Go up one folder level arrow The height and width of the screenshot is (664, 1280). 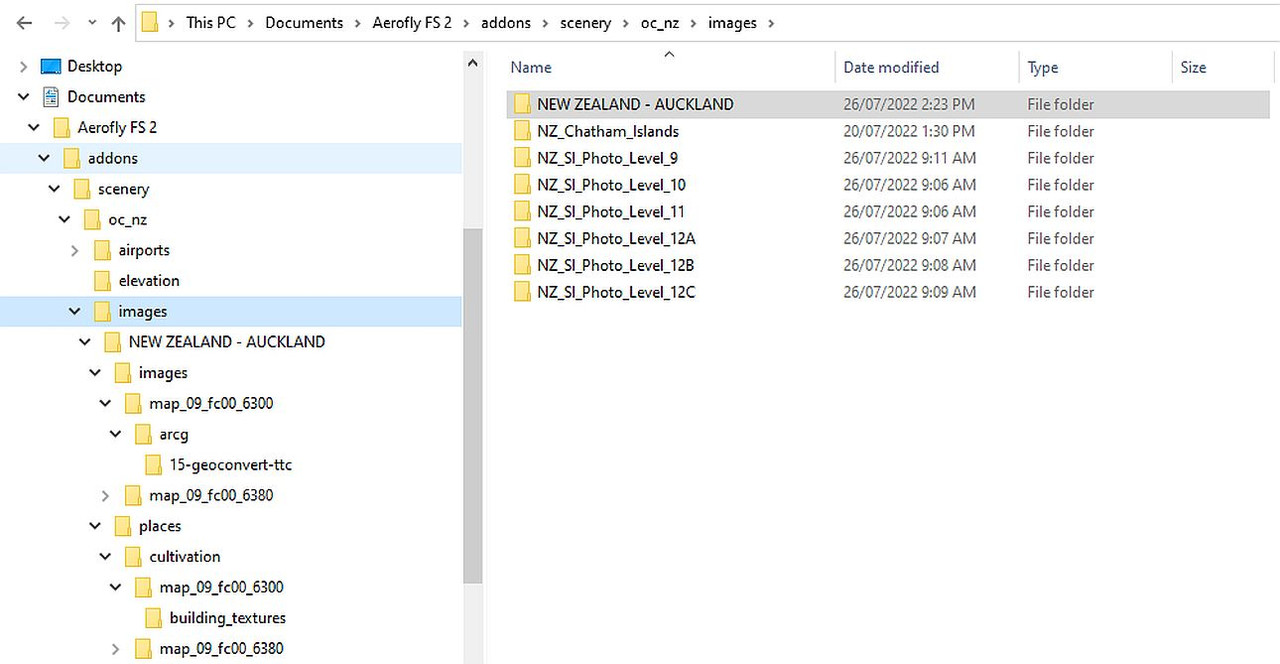click(118, 23)
